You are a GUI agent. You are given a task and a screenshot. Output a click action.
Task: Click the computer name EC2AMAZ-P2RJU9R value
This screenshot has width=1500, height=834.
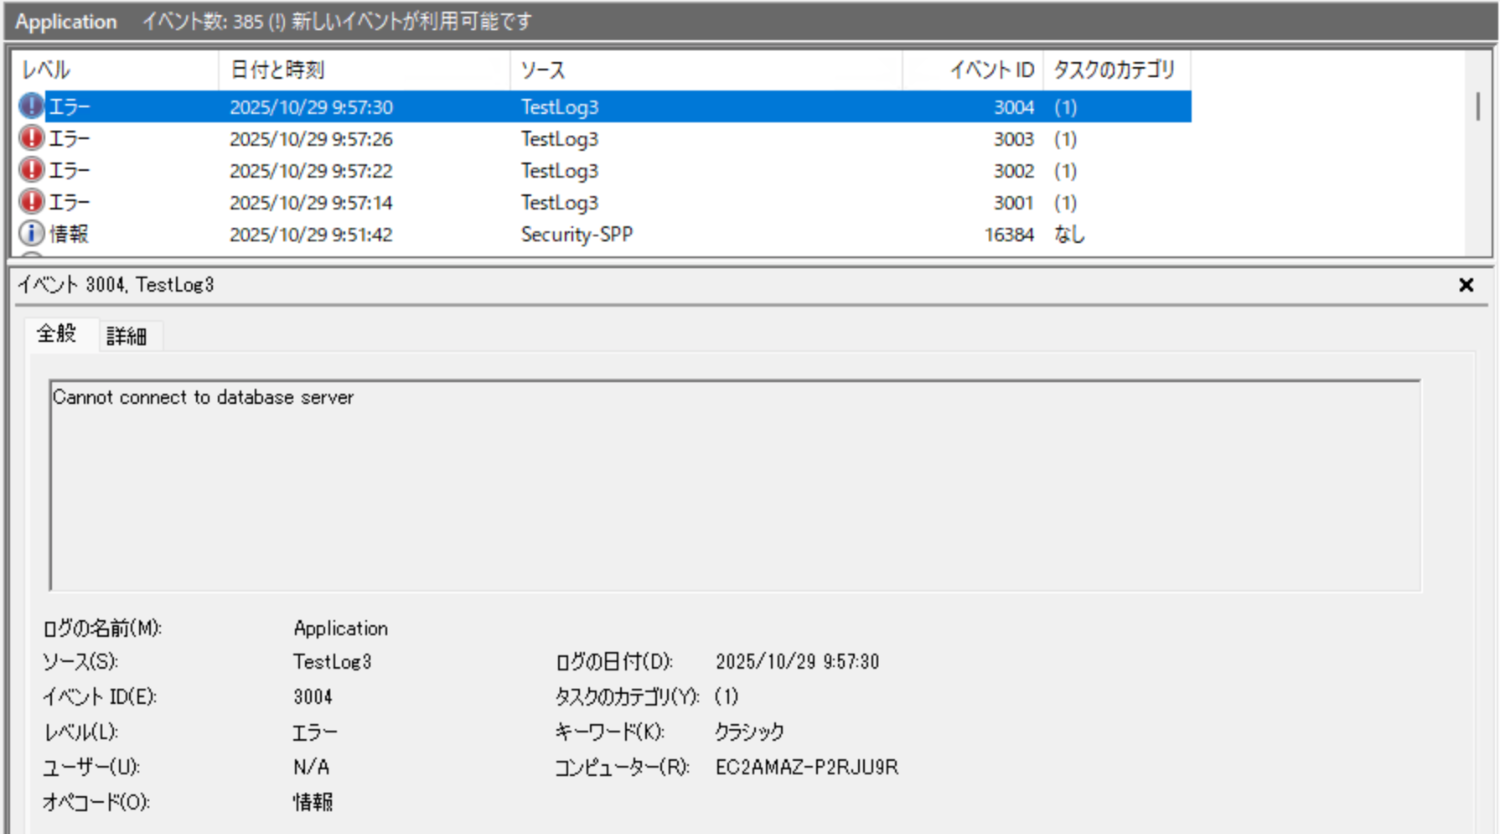807,767
